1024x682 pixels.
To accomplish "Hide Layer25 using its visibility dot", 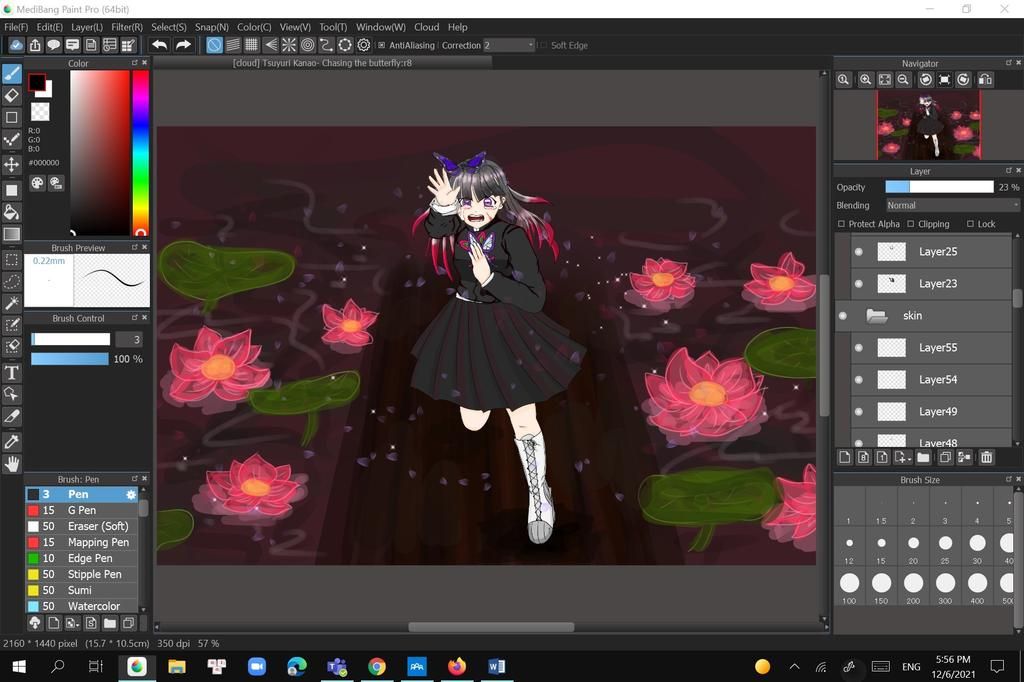I will tap(859, 252).
